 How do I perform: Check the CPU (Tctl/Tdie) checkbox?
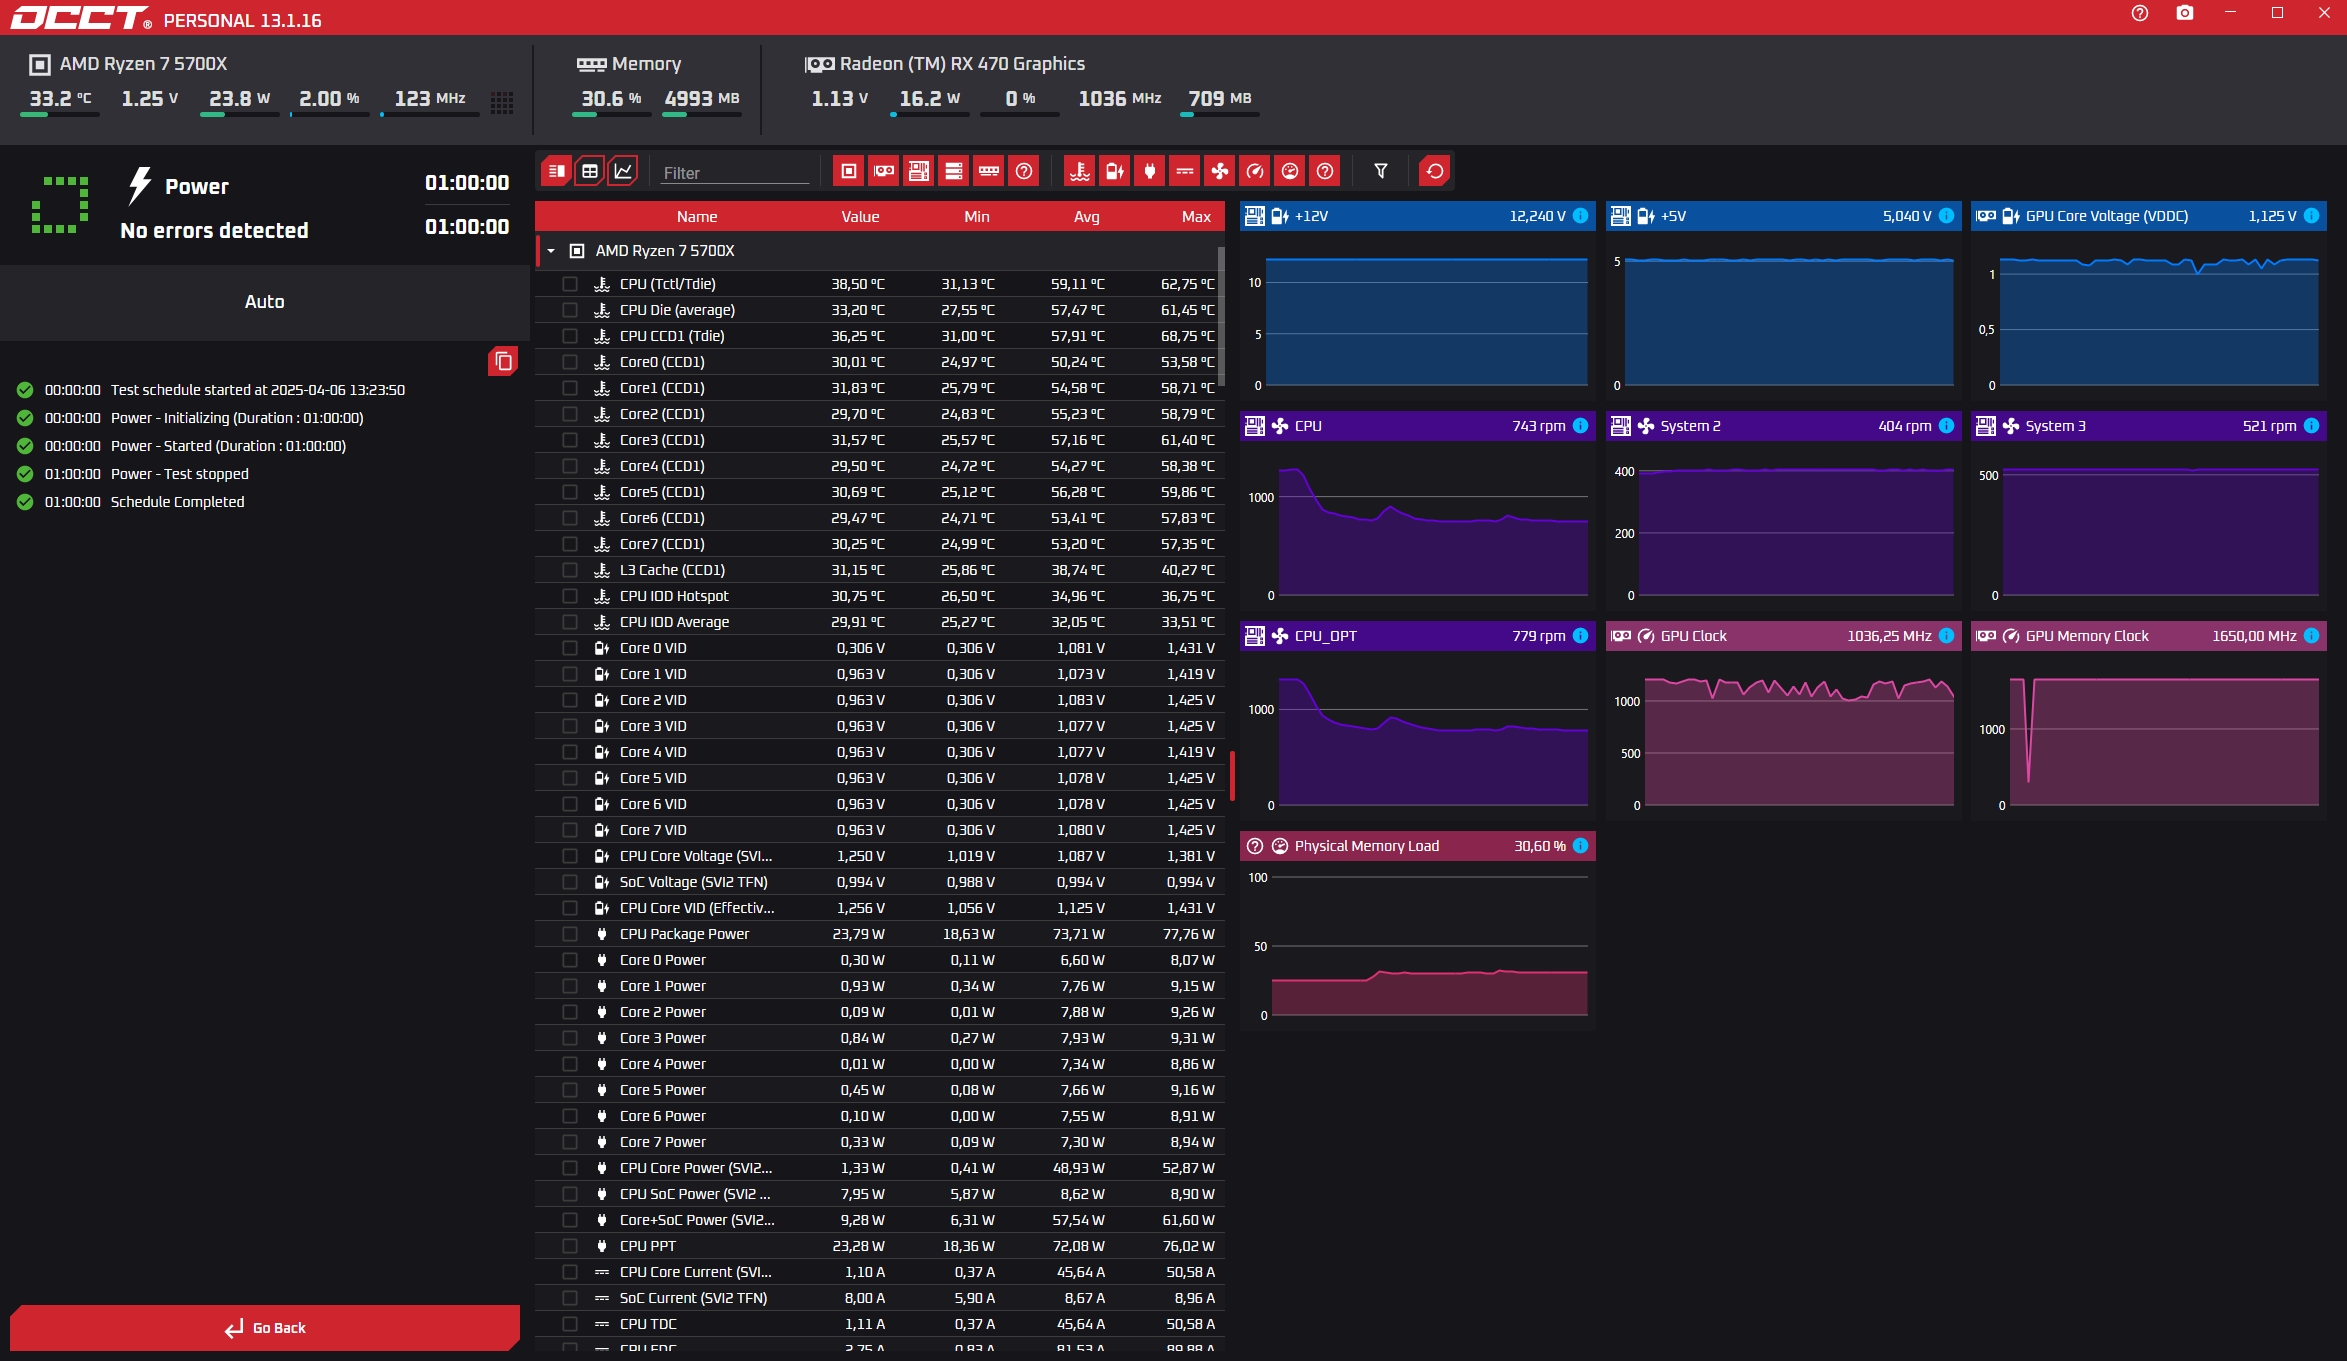[570, 284]
